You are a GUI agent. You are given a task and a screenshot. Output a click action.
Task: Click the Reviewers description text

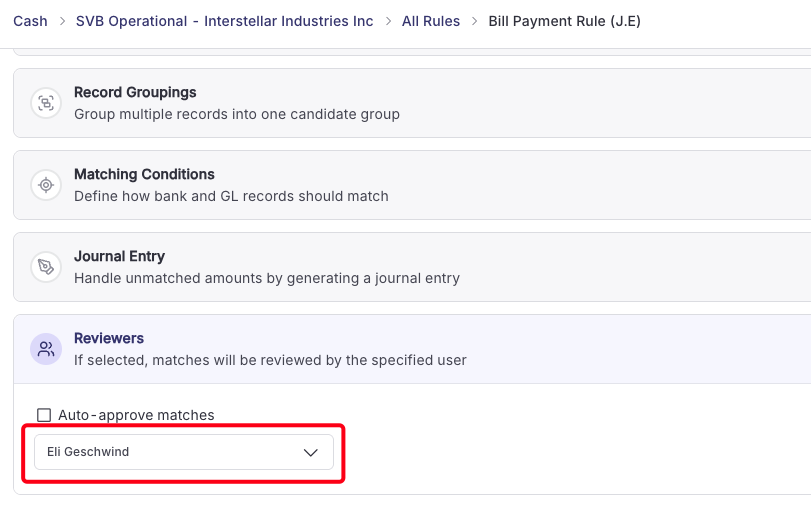tap(270, 360)
